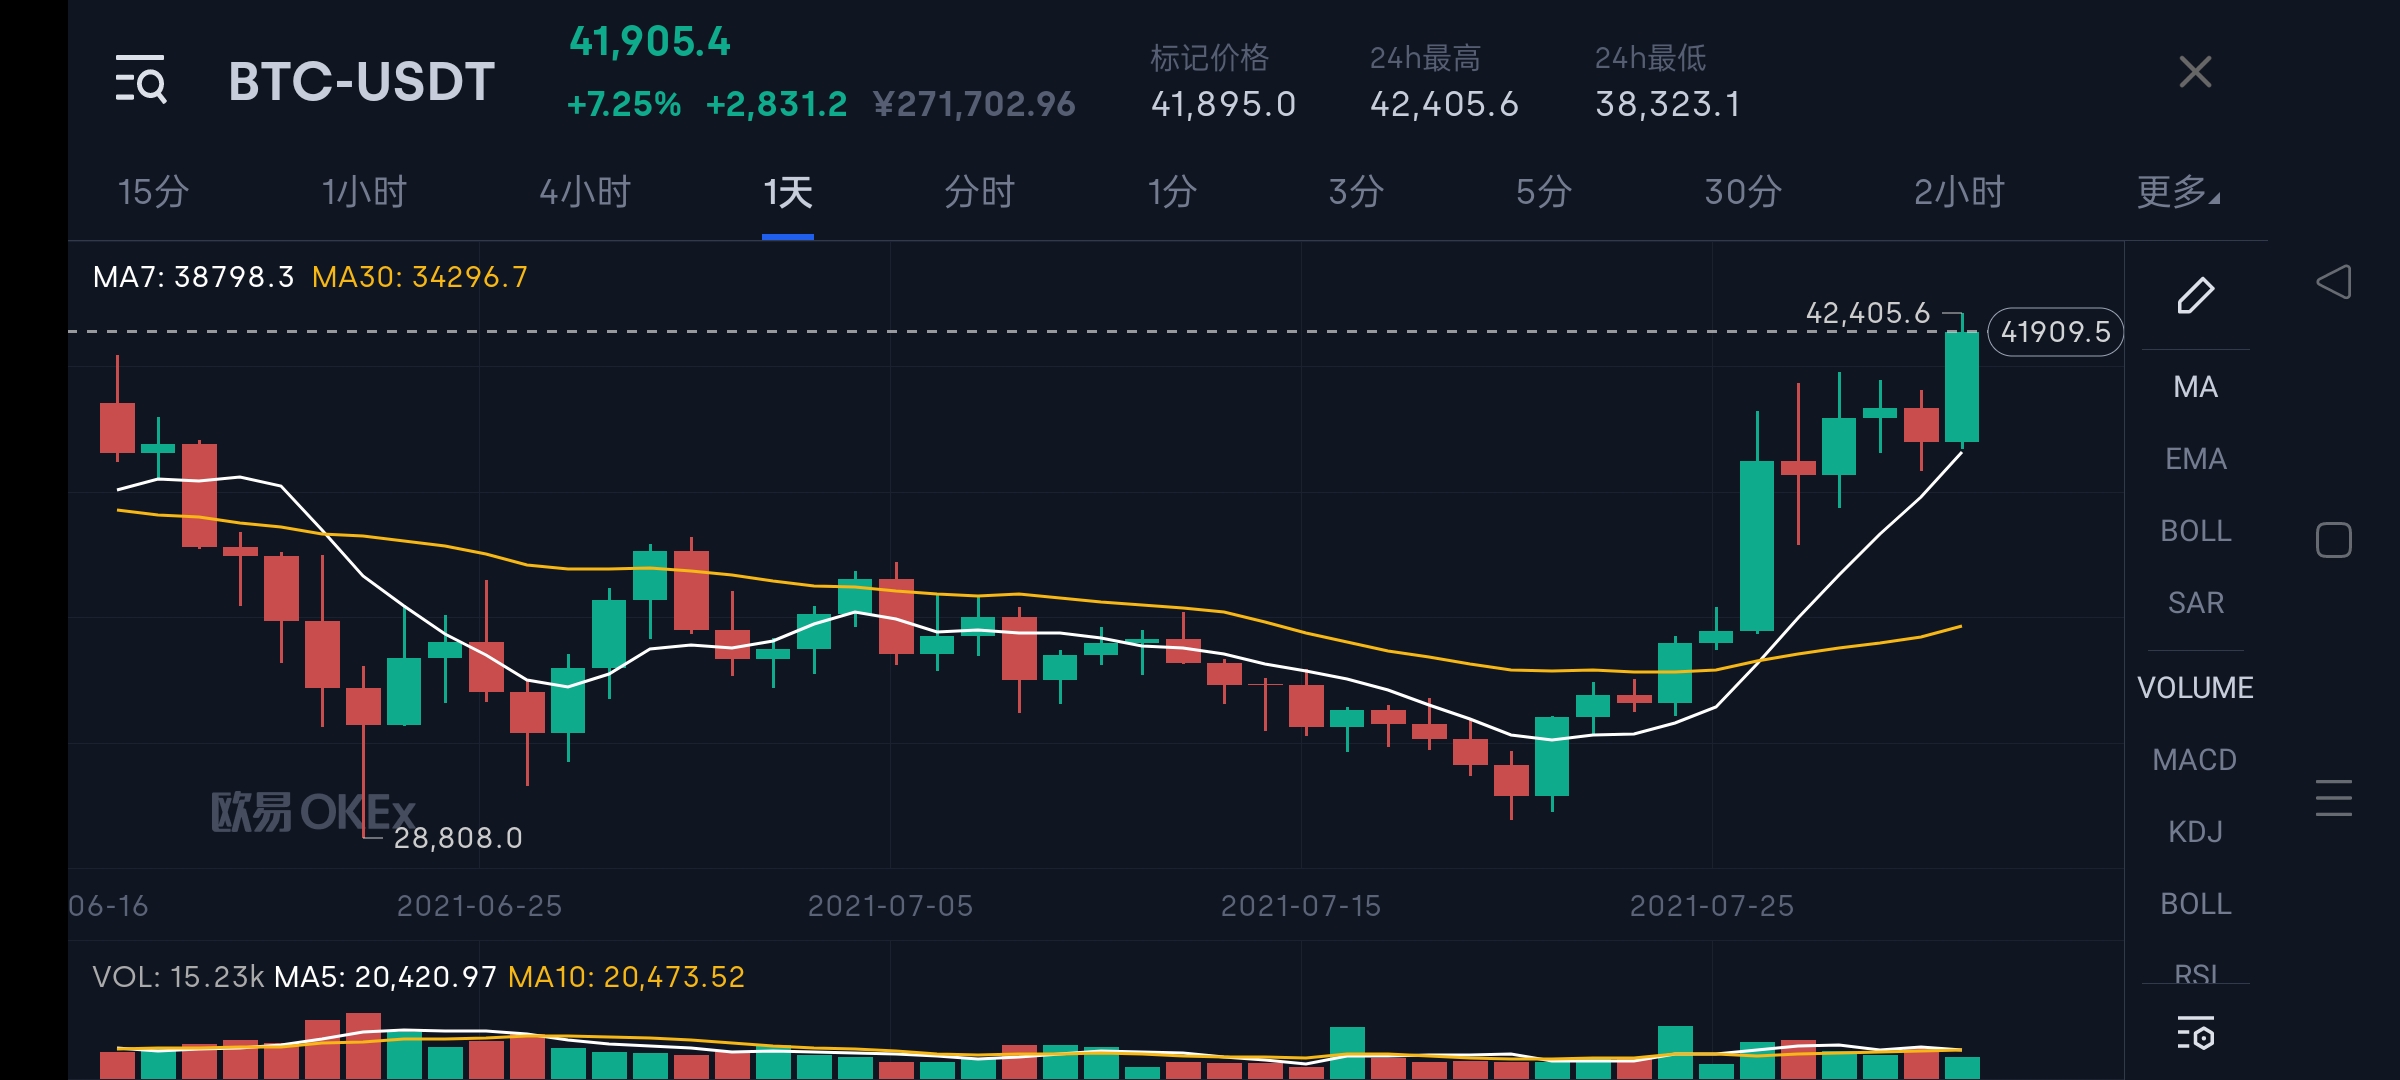Image resolution: width=2400 pixels, height=1080 pixels.
Task: Switch to the 1分 timeframe
Action: pyautogui.click(x=1172, y=191)
